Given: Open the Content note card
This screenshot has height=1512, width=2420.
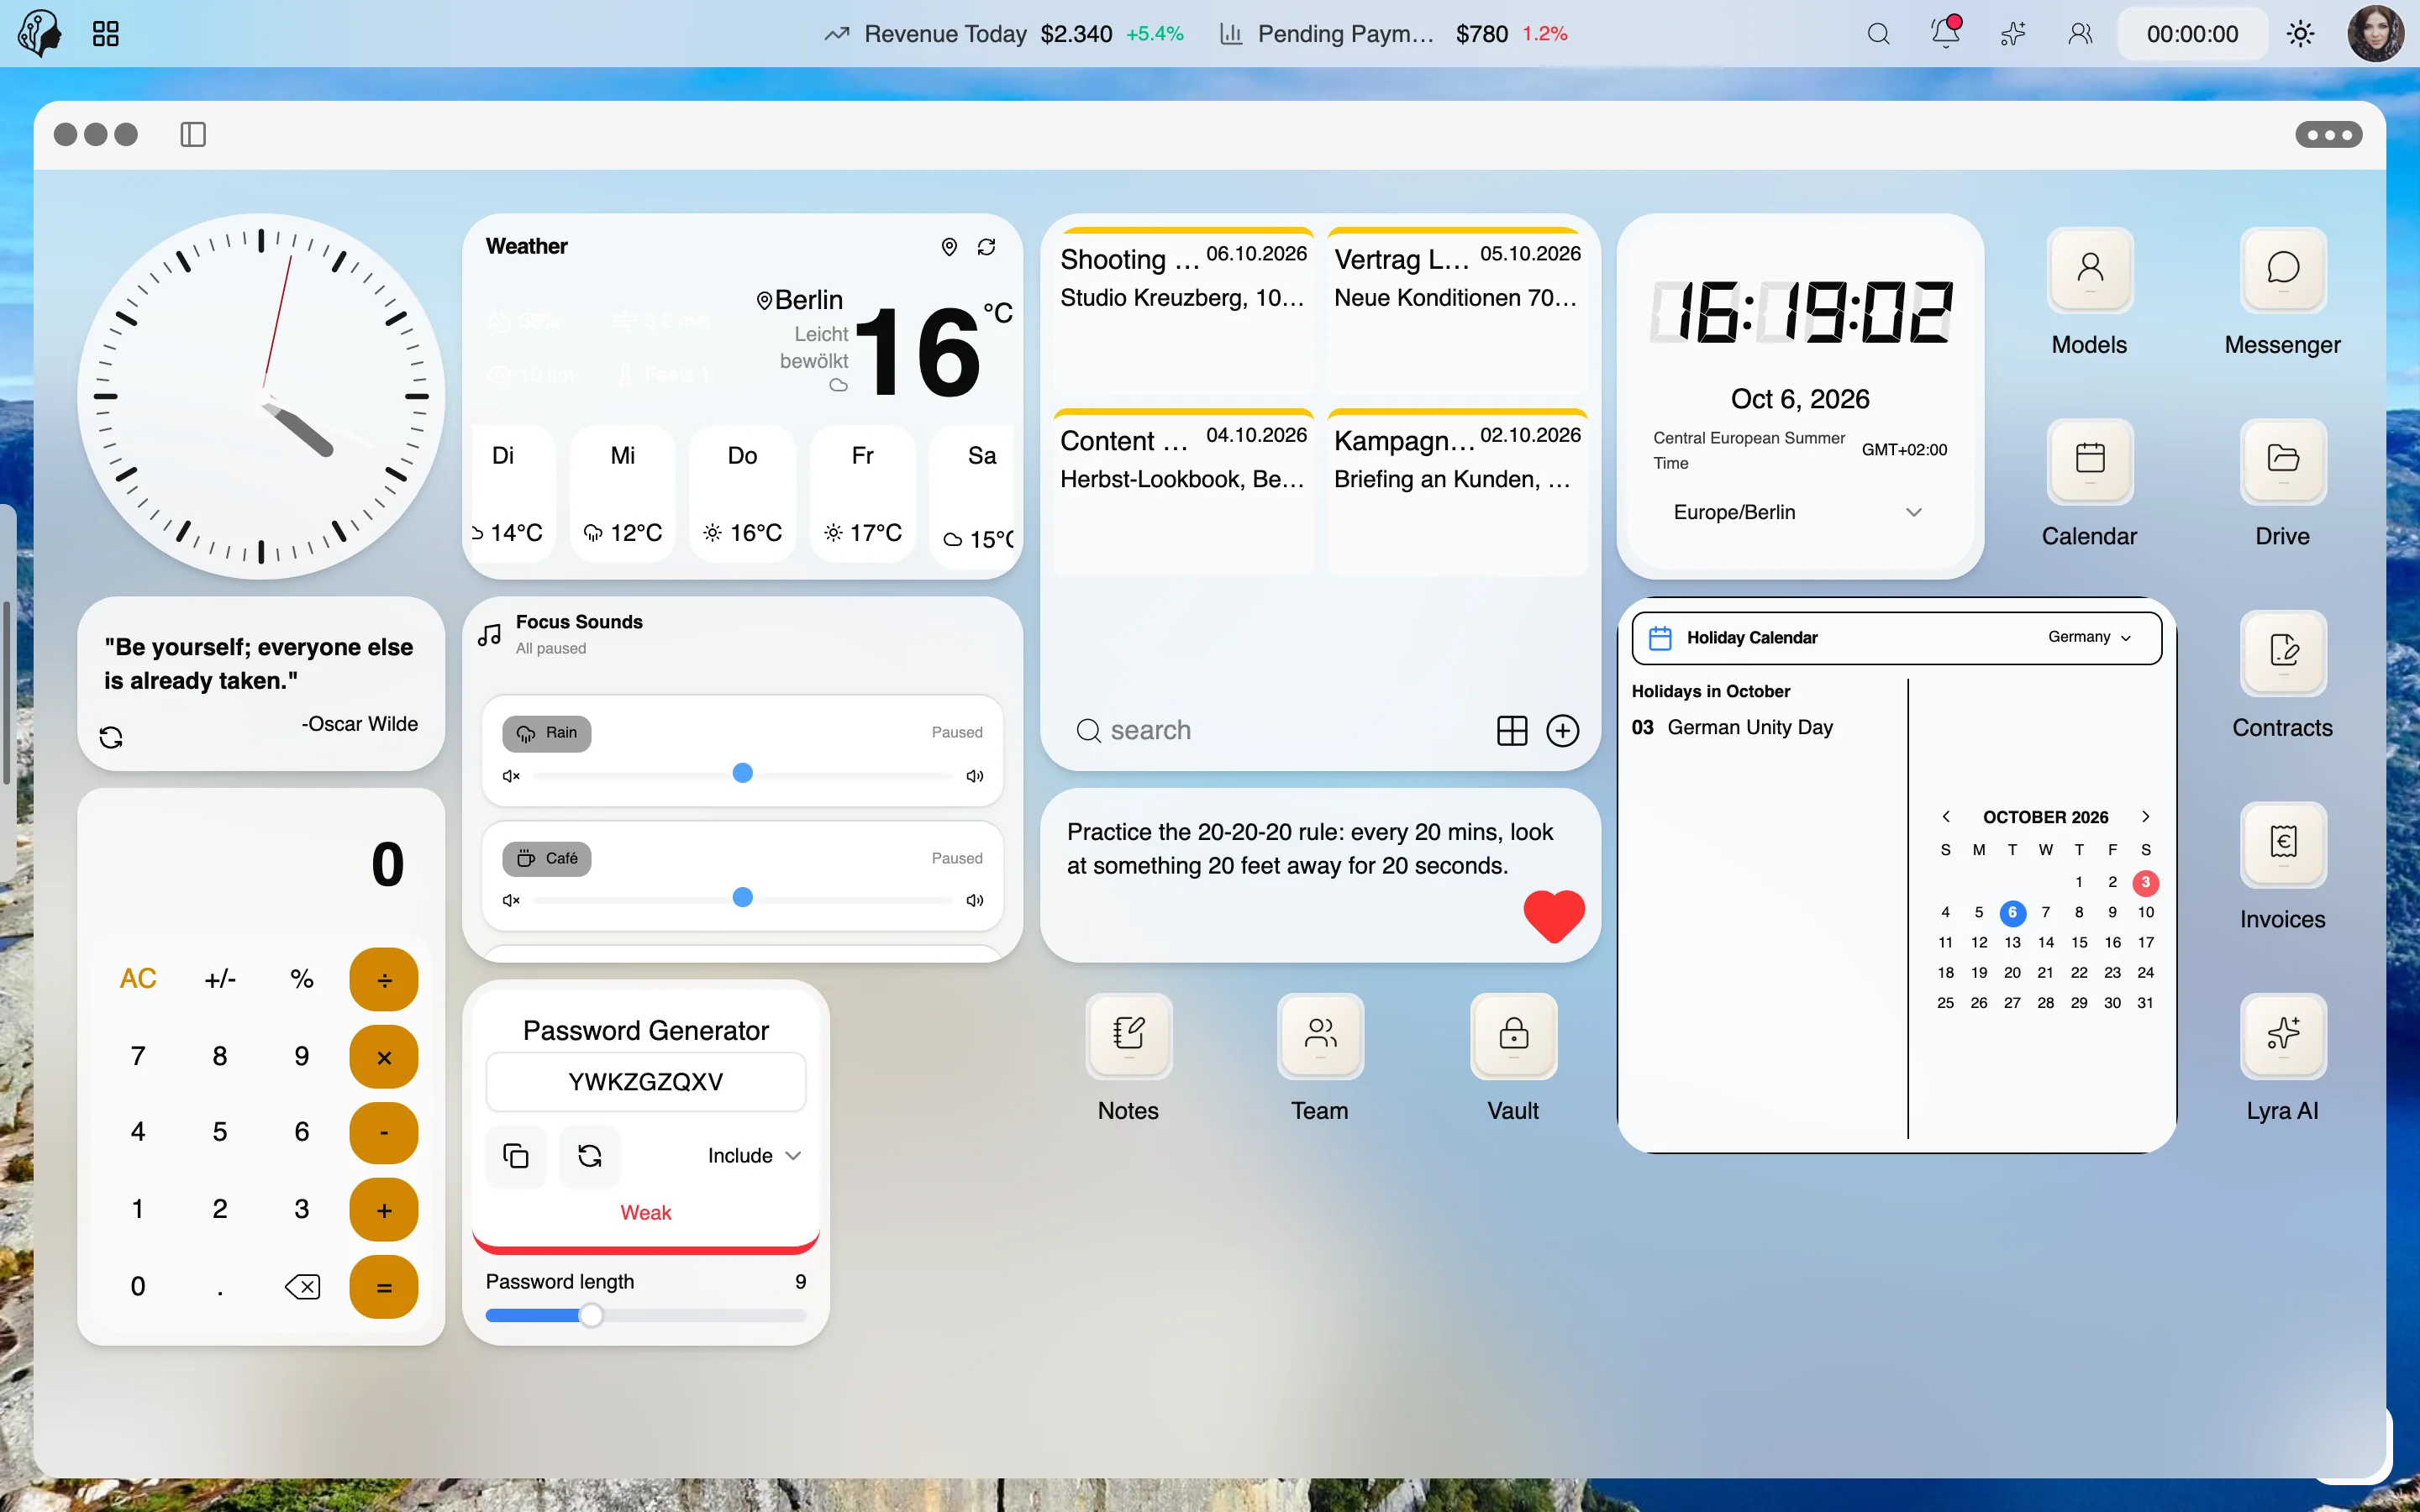Looking at the screenshot, I should coord(1183,491).
